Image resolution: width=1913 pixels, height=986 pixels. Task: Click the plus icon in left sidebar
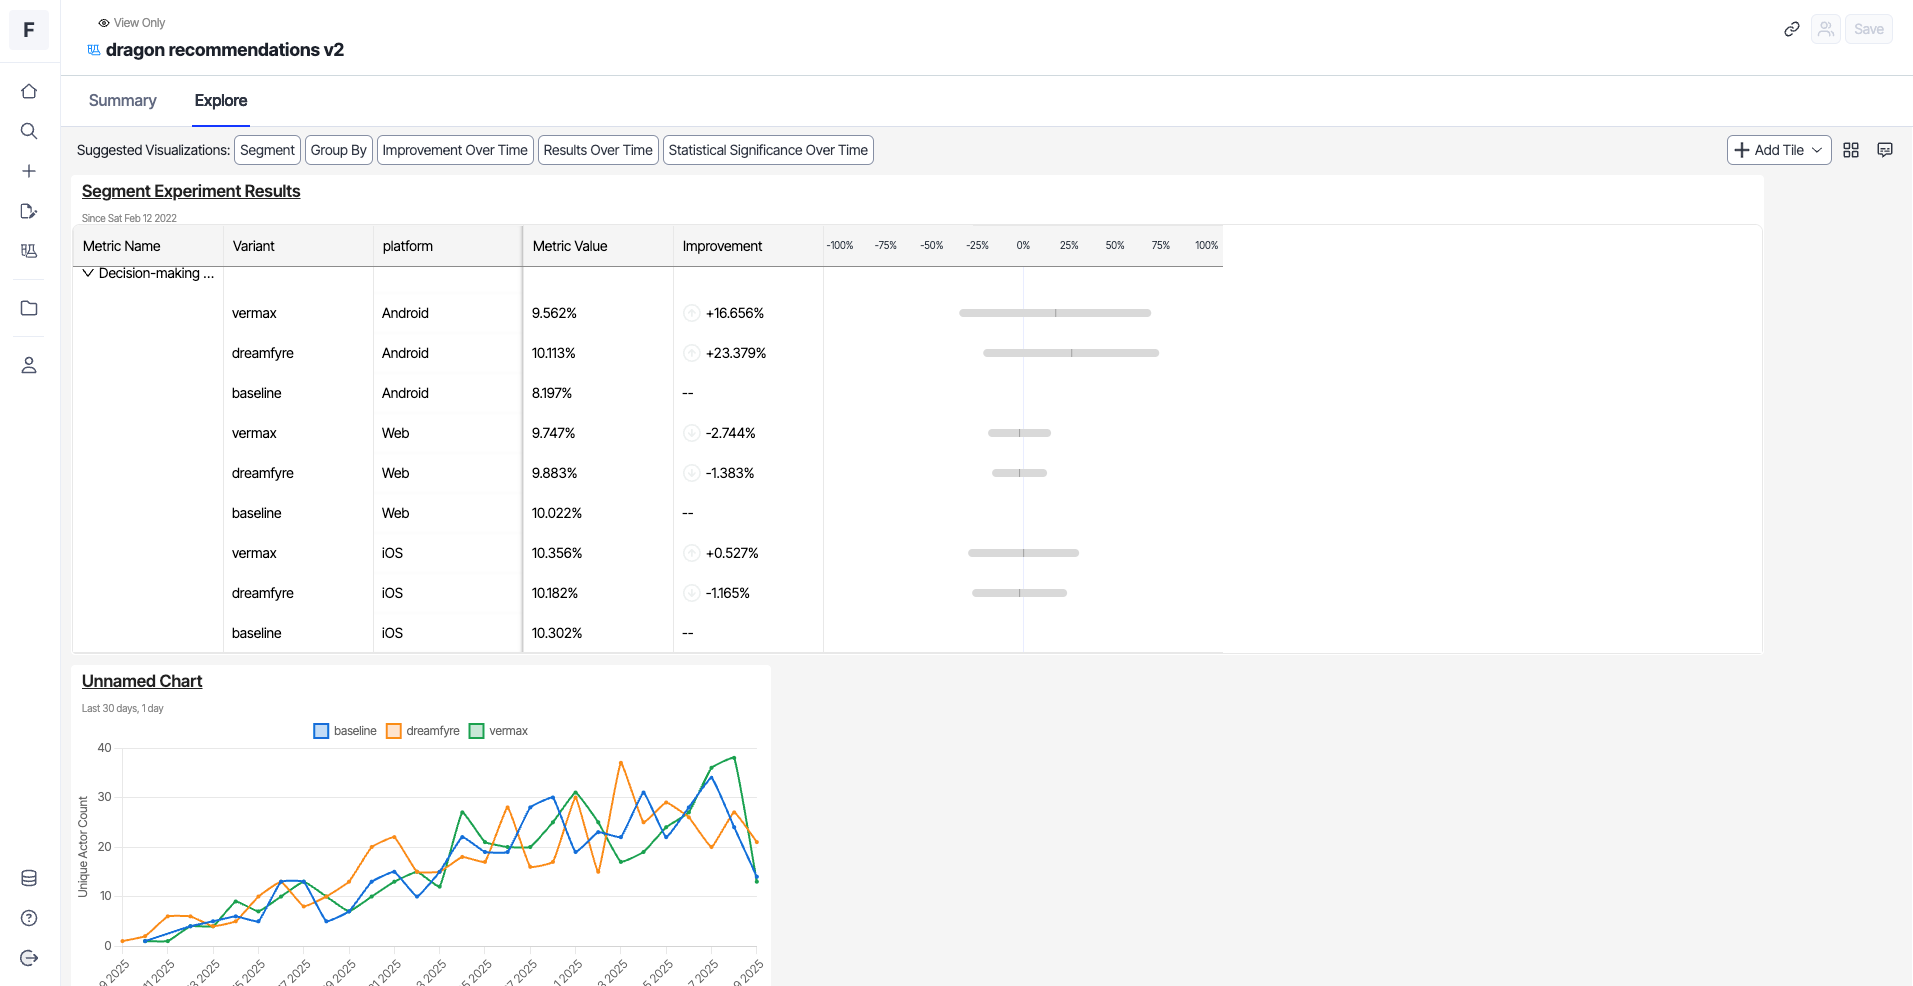click(29, 171)
